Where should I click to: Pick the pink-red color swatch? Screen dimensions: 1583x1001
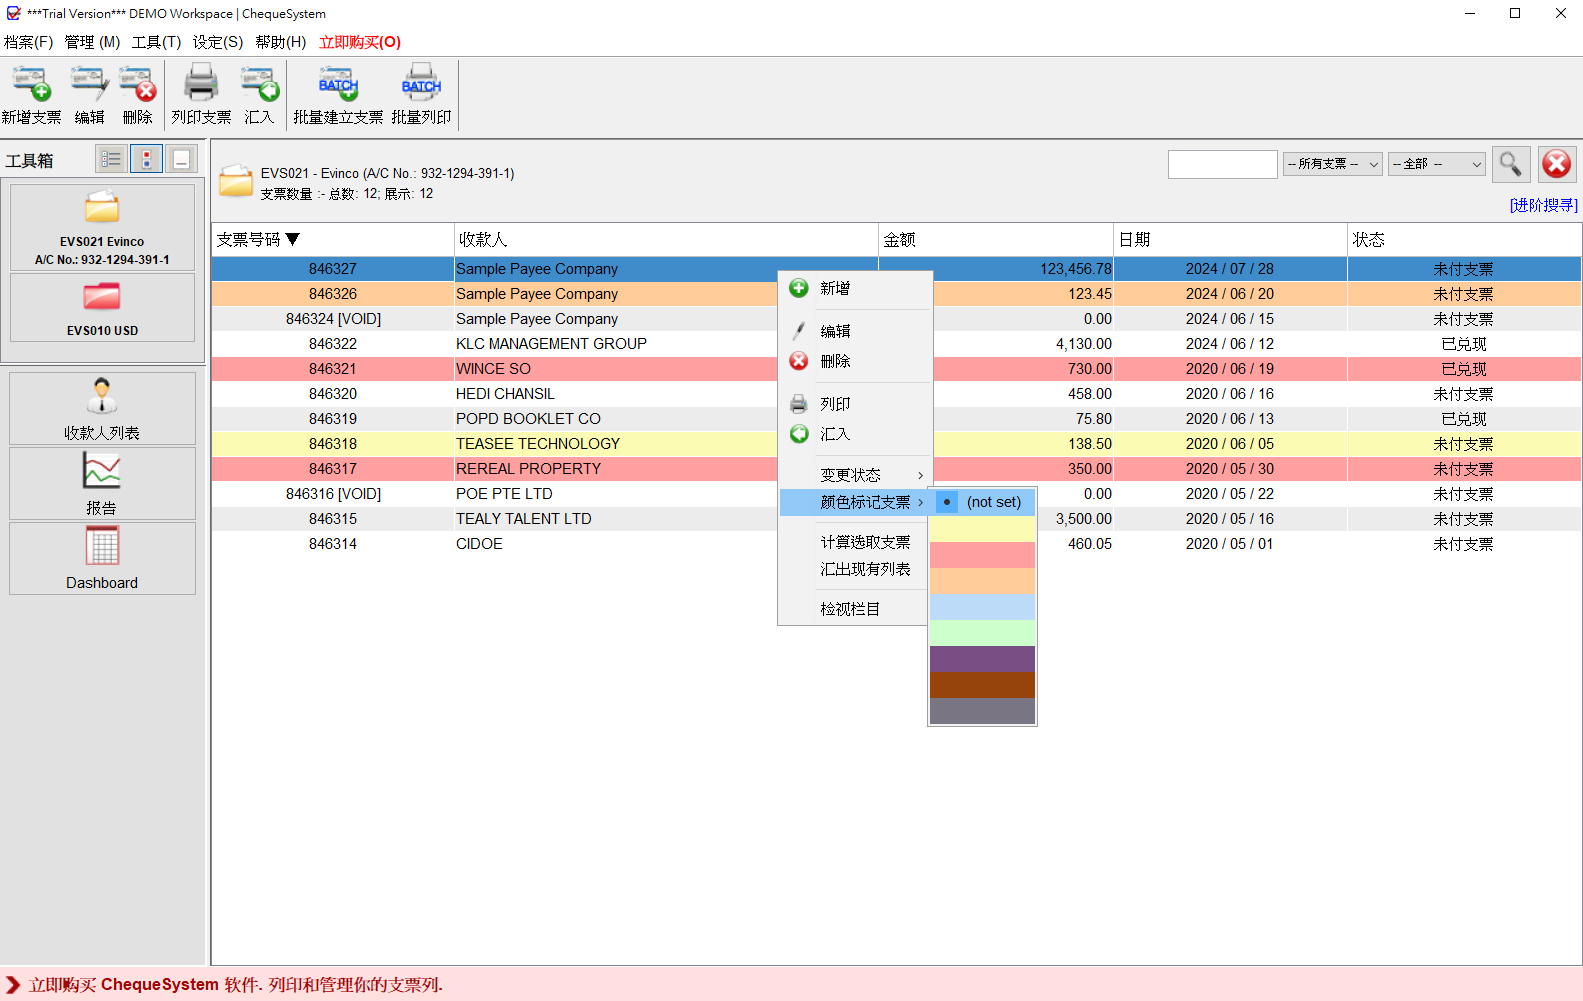coord(982,555)
